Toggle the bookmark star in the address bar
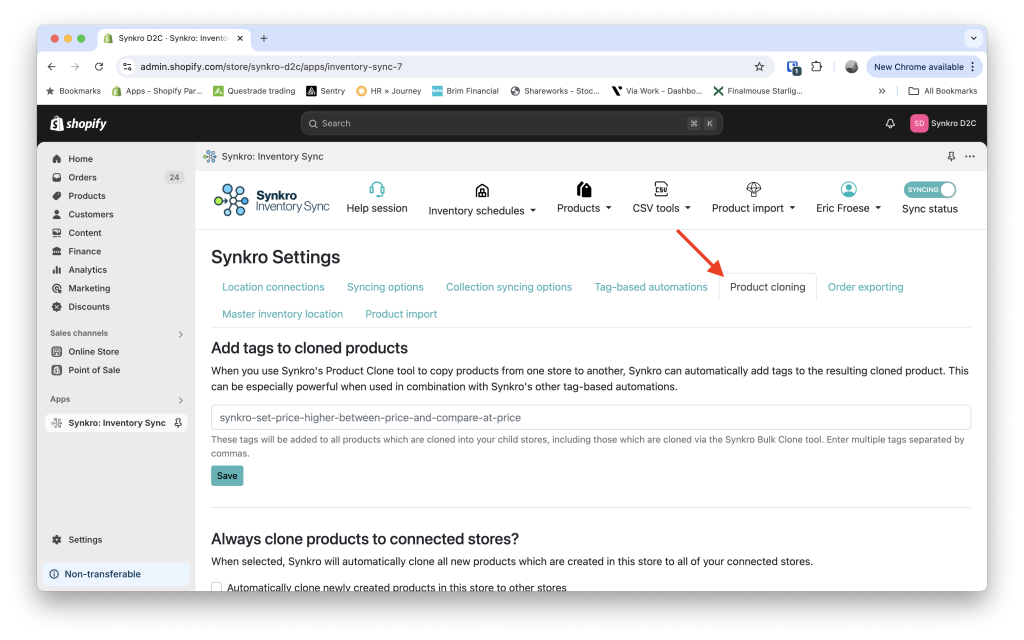Image resolution: width=1024 pixels, height=640 pixels. 759,66
